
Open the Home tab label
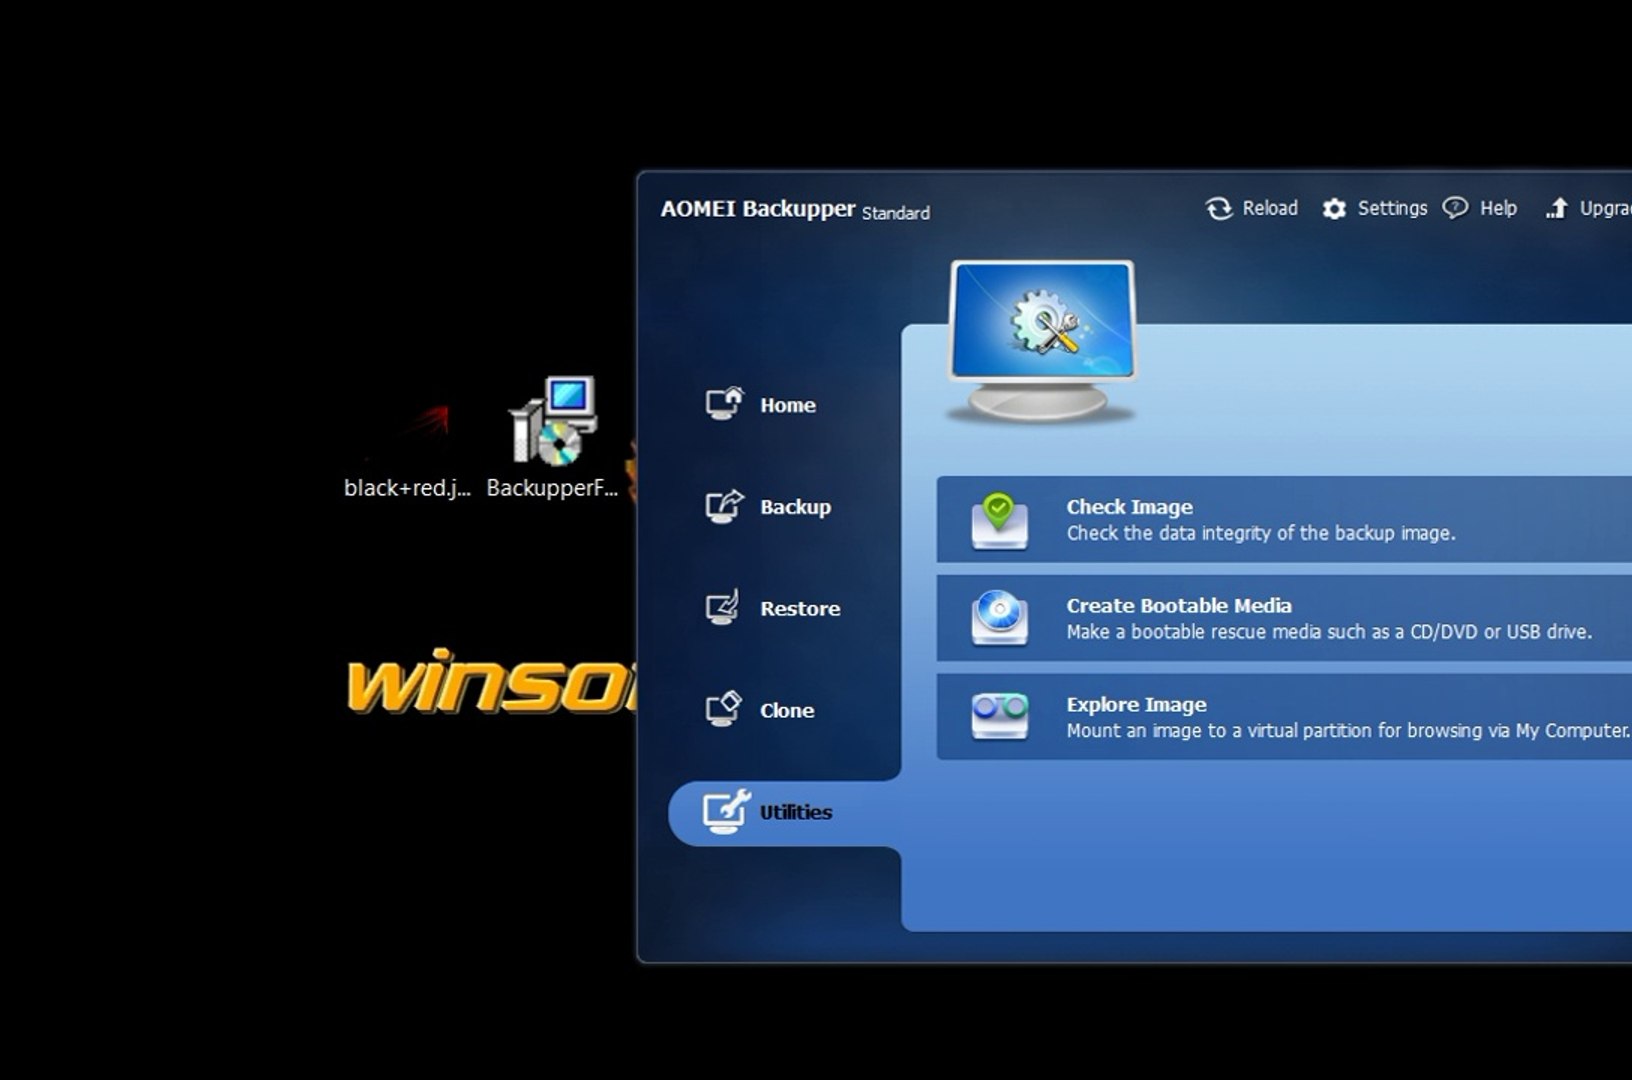[x=788, y=405]
